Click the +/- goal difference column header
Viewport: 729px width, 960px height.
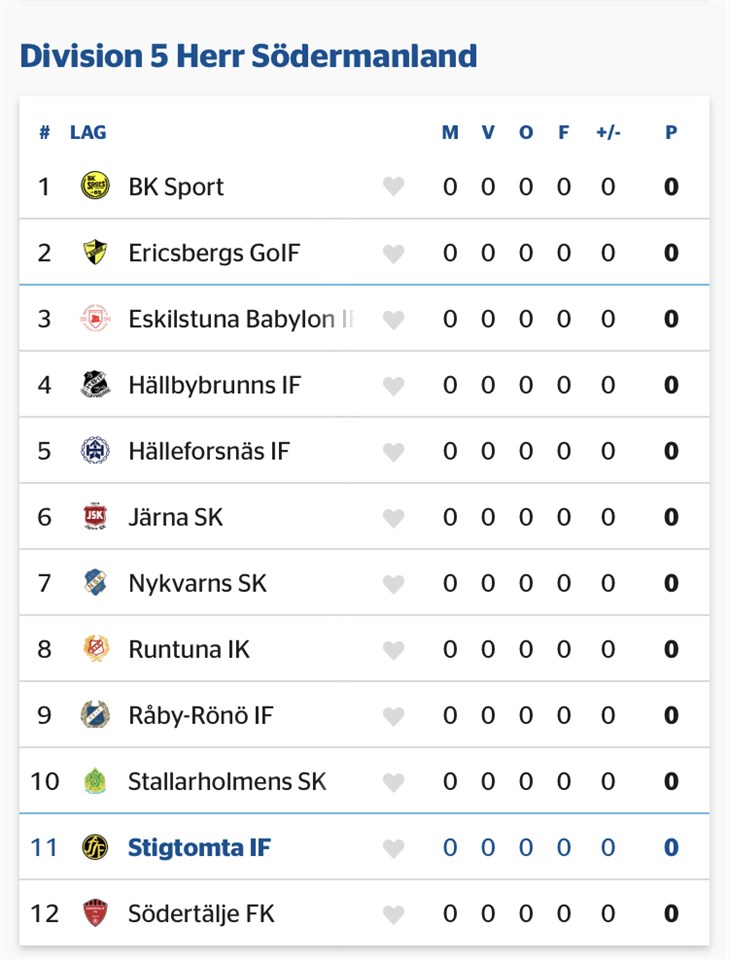pos(608,132)
